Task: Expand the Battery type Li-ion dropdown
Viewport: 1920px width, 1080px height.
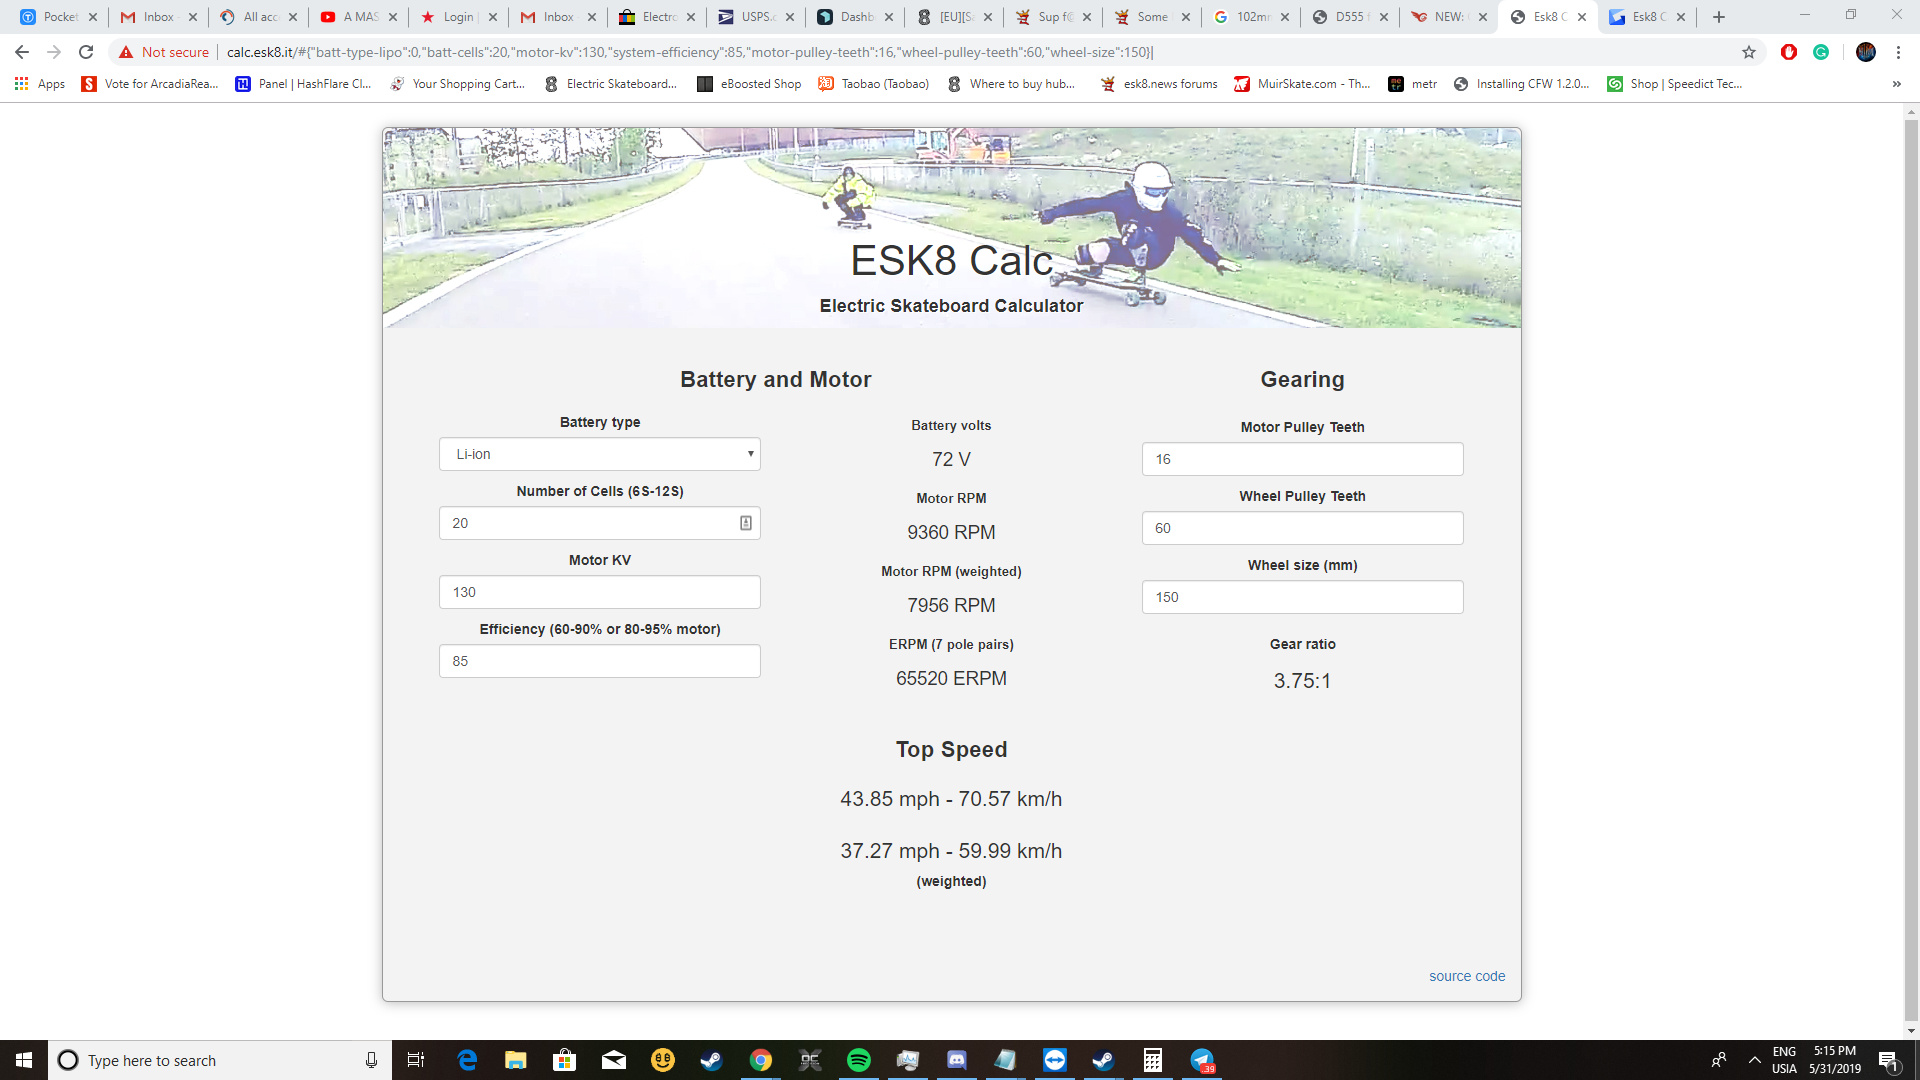Action: (x=599, y=454)
